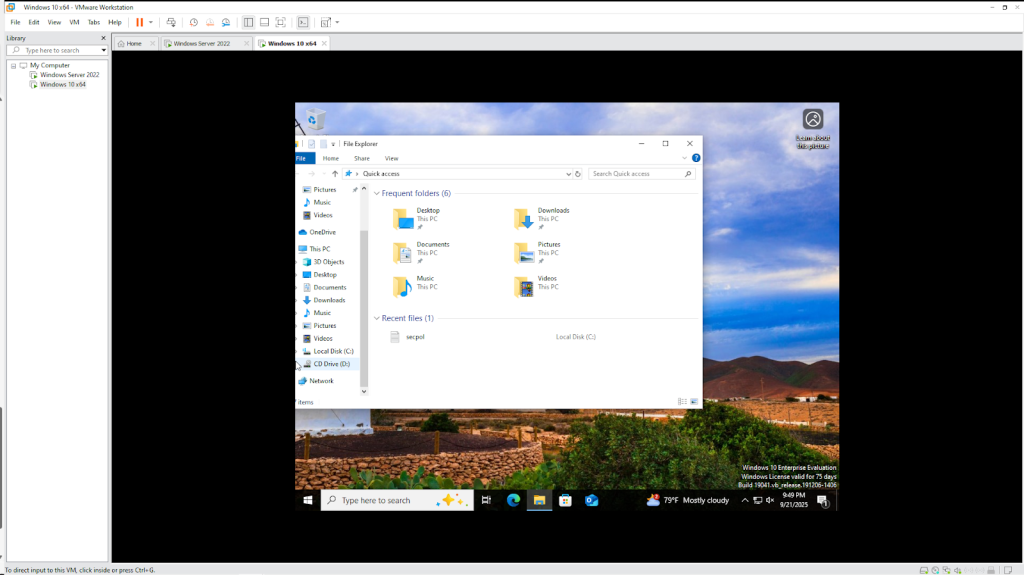Open Microsoft Edge from the guest taskbar
The height and width of the screenshot is (575, 1024).
pyautogui.click(x=513, y=500)
